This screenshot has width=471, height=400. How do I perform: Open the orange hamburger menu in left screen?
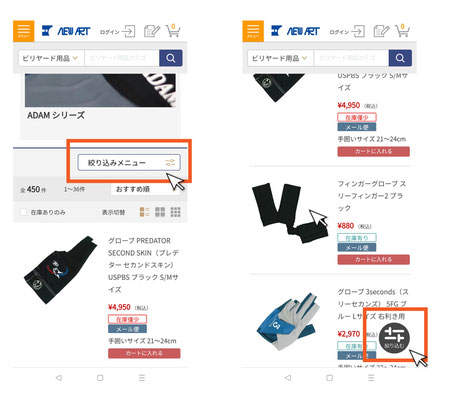pyautogui.click(x=24, y=31)
